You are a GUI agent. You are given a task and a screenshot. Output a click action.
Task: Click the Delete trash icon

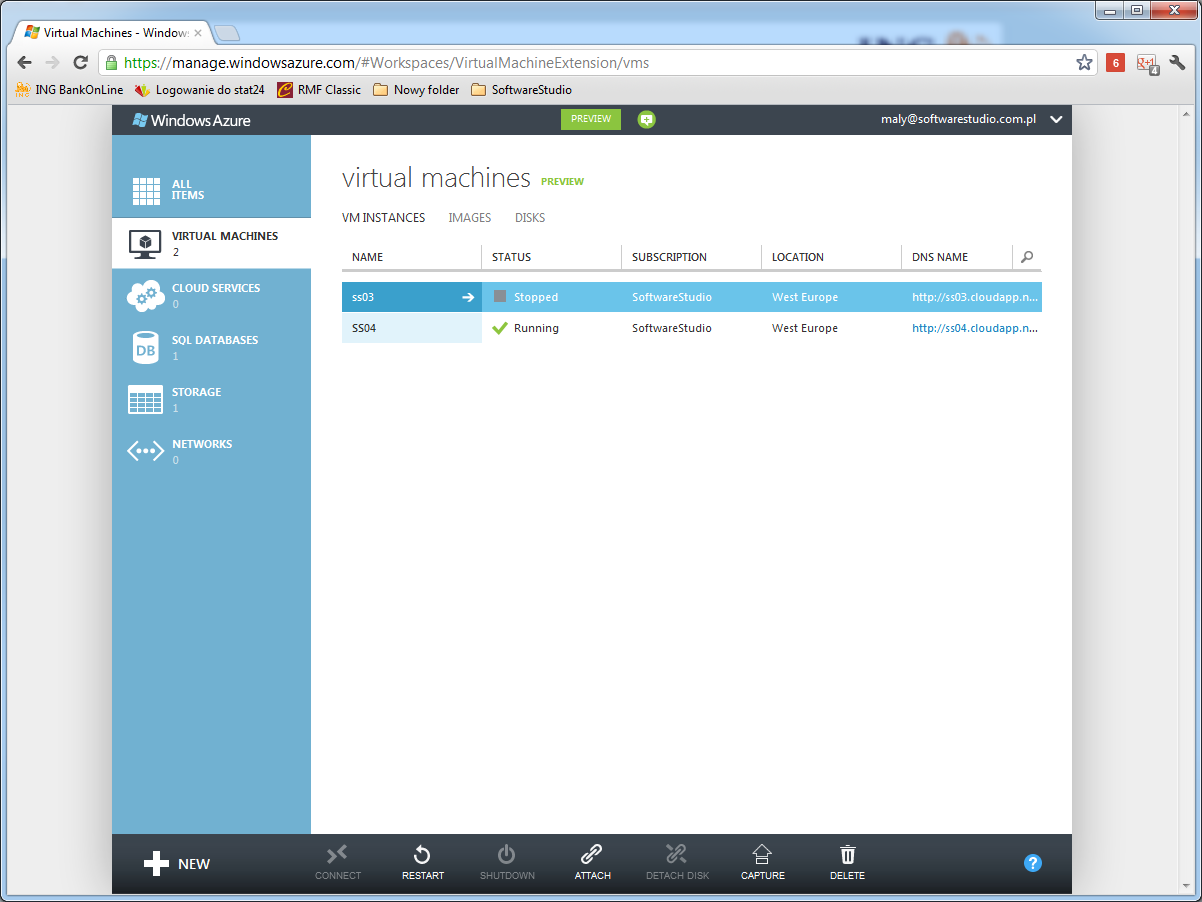coord(847,856)
